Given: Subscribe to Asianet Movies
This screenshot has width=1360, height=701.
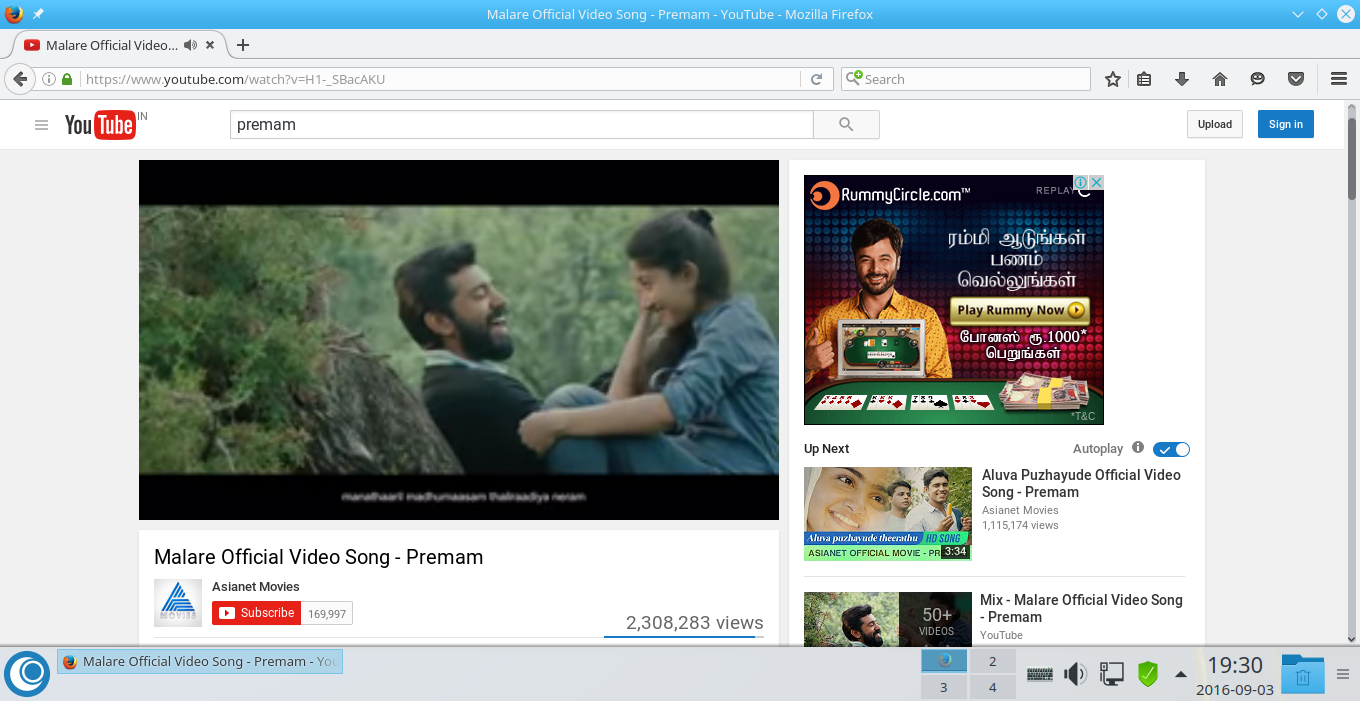Looking at the screenshot, I should 256,613.
